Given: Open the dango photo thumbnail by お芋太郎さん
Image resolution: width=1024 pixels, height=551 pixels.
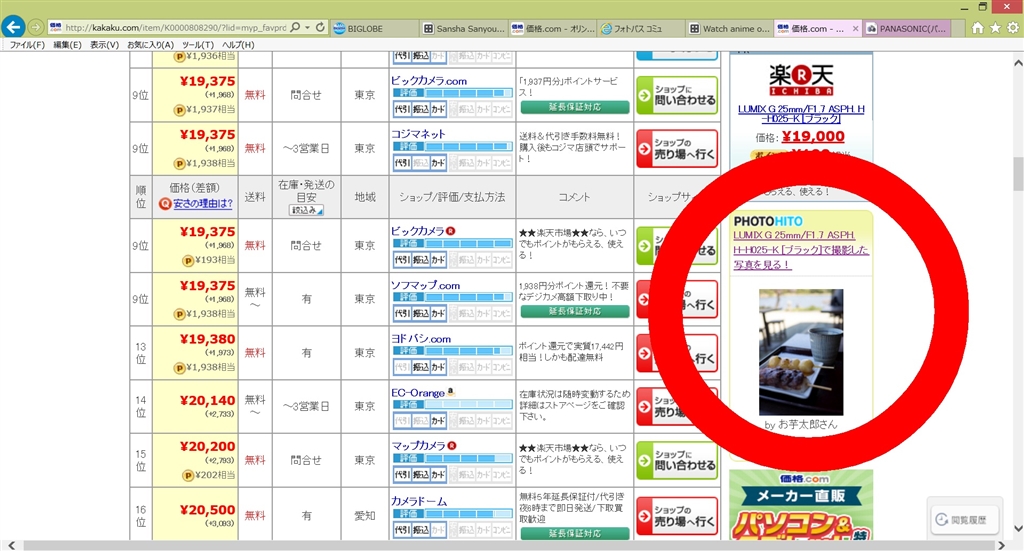Looking at the screenshot, I should (801, 352).
